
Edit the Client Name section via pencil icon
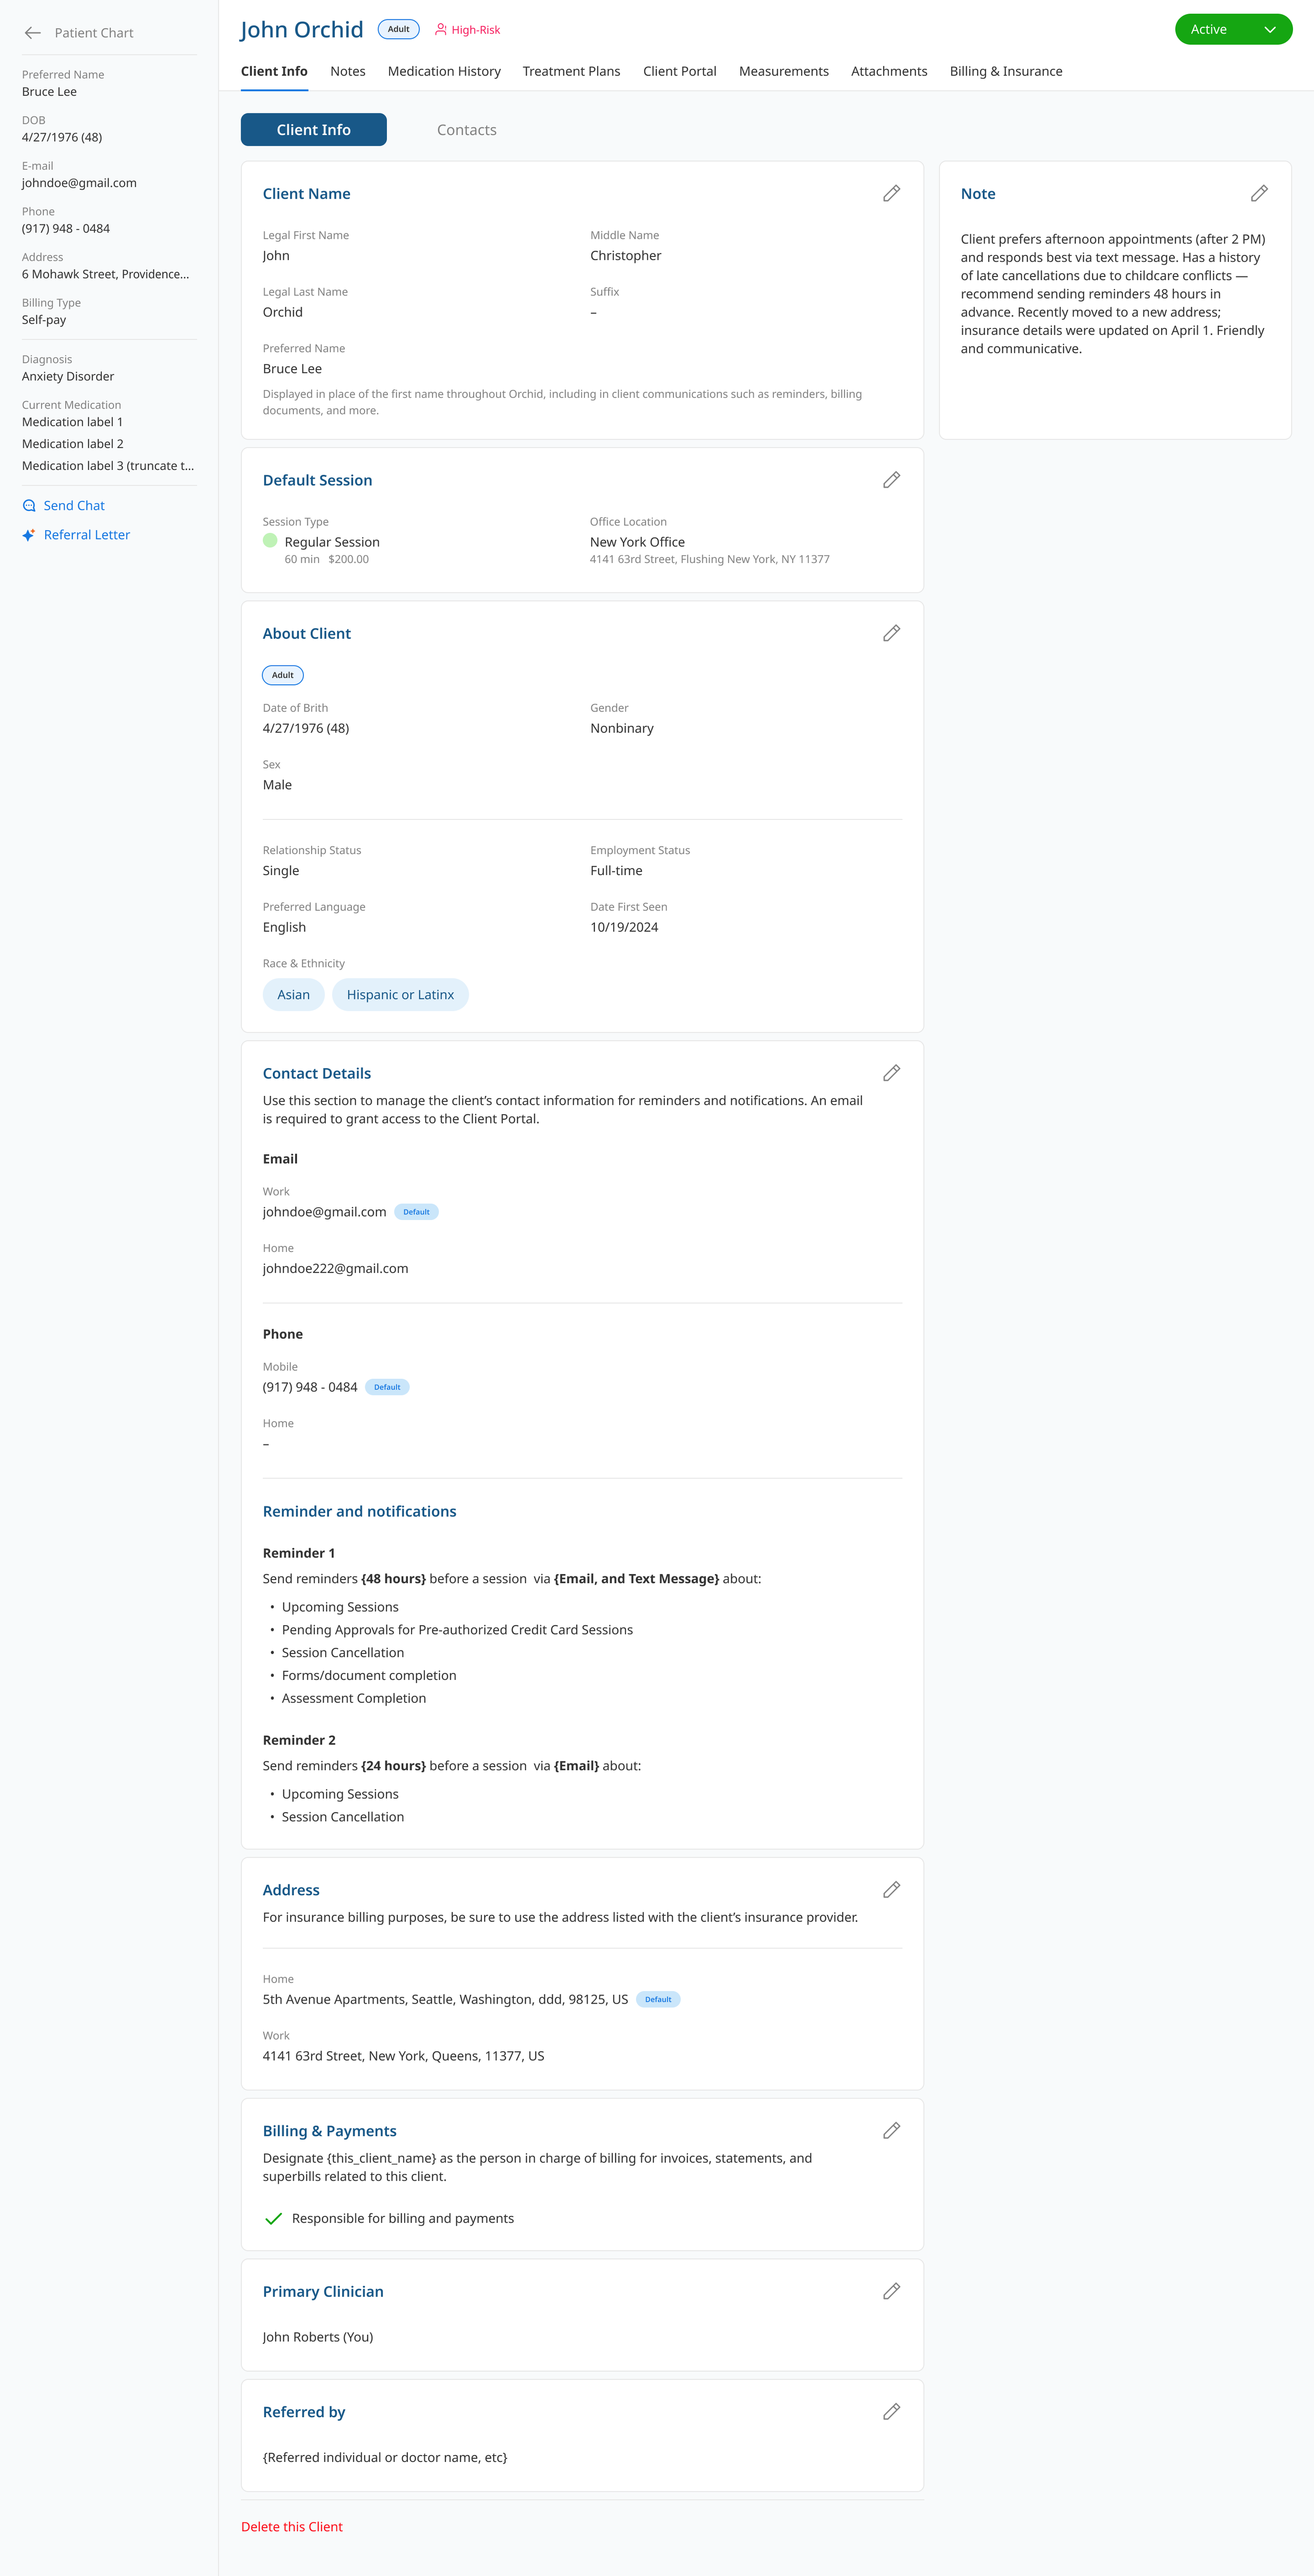891,193
